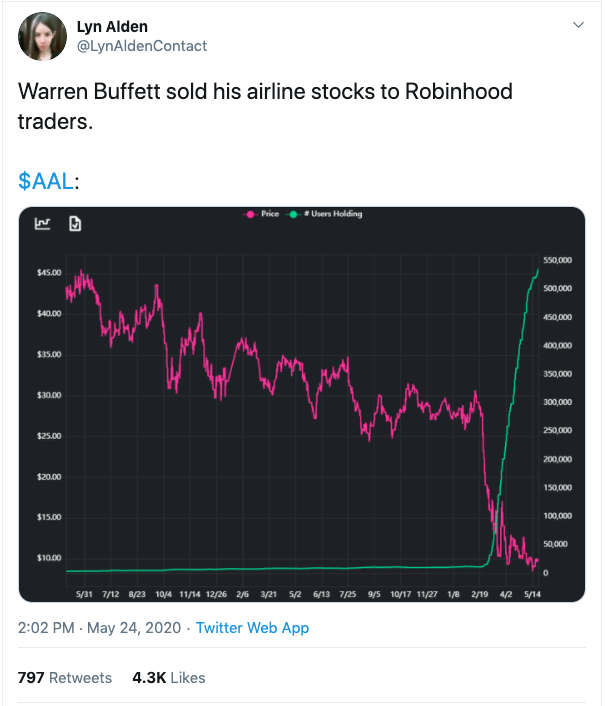Screen dimensions: 605x706
Task: Click the green Users Holding legend marker
Action: (293, 214)
